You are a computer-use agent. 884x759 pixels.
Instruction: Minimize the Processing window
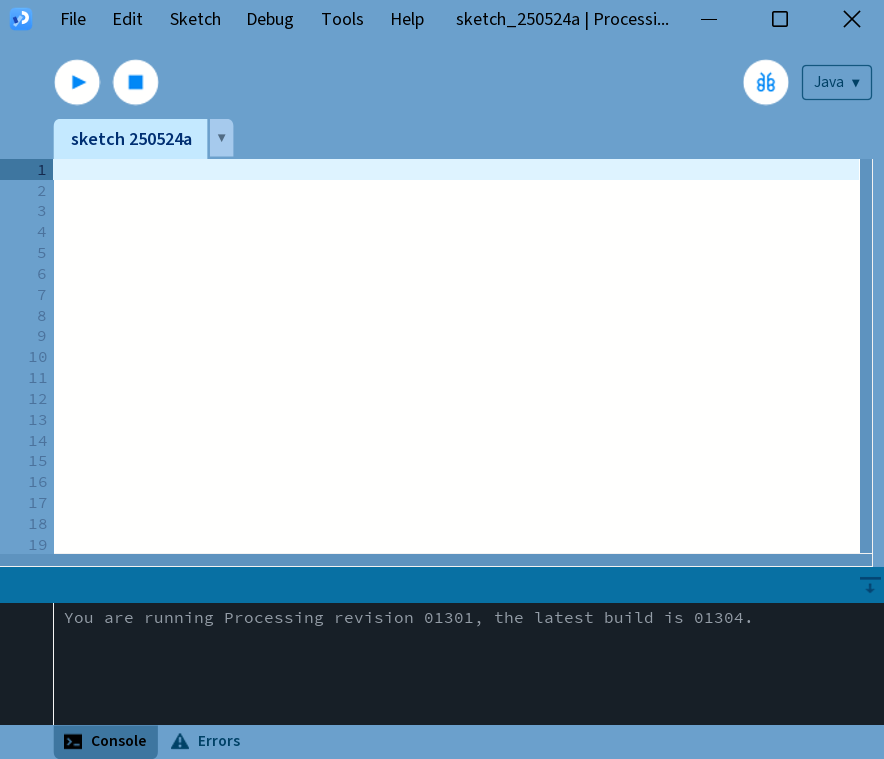click(x=709, y=19)
